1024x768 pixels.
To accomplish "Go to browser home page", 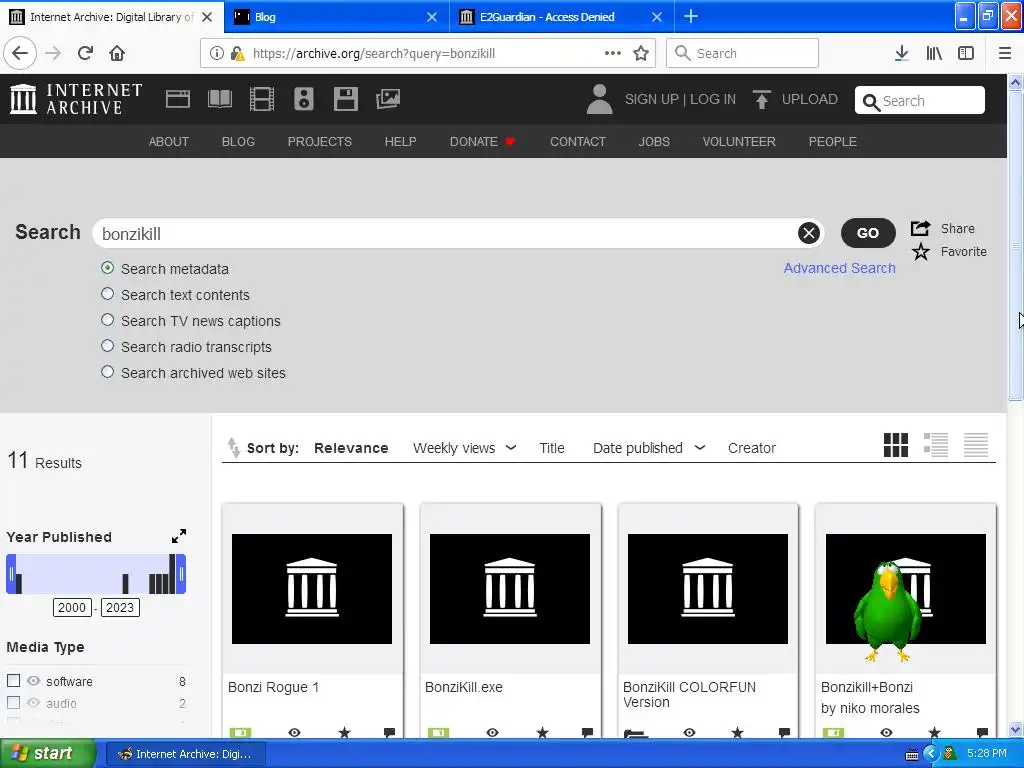I will [117, 54].
